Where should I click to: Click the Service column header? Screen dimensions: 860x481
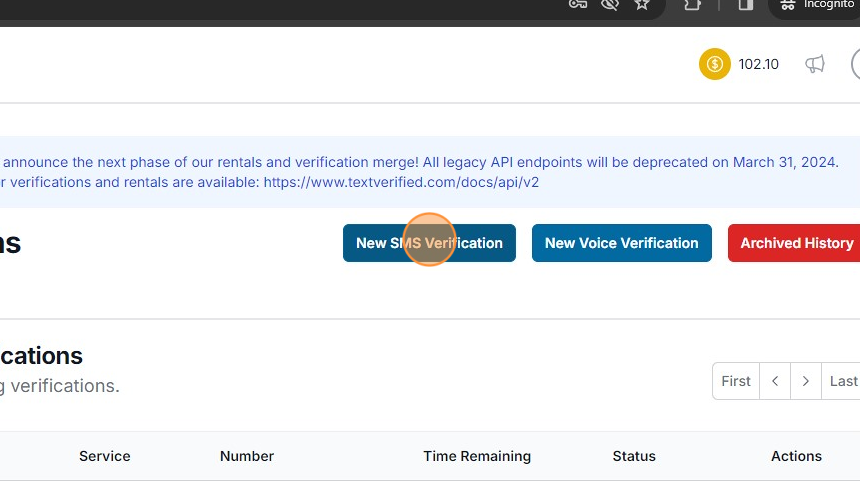click(x=105, y=456)
